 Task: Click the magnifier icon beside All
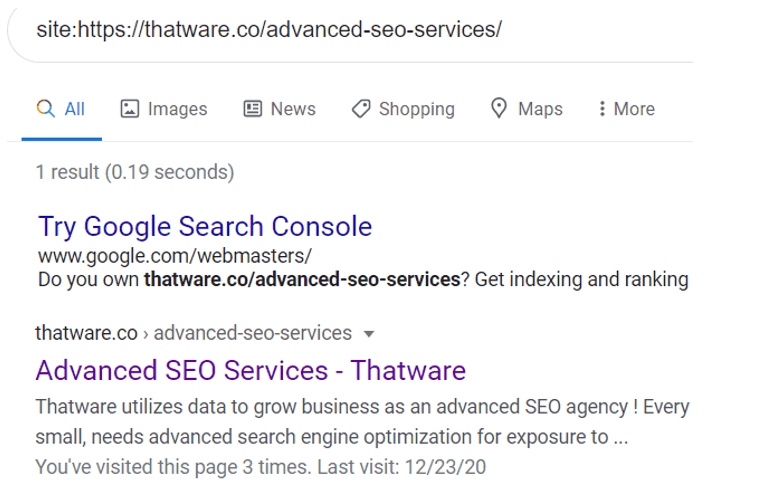tap(45, 109)
